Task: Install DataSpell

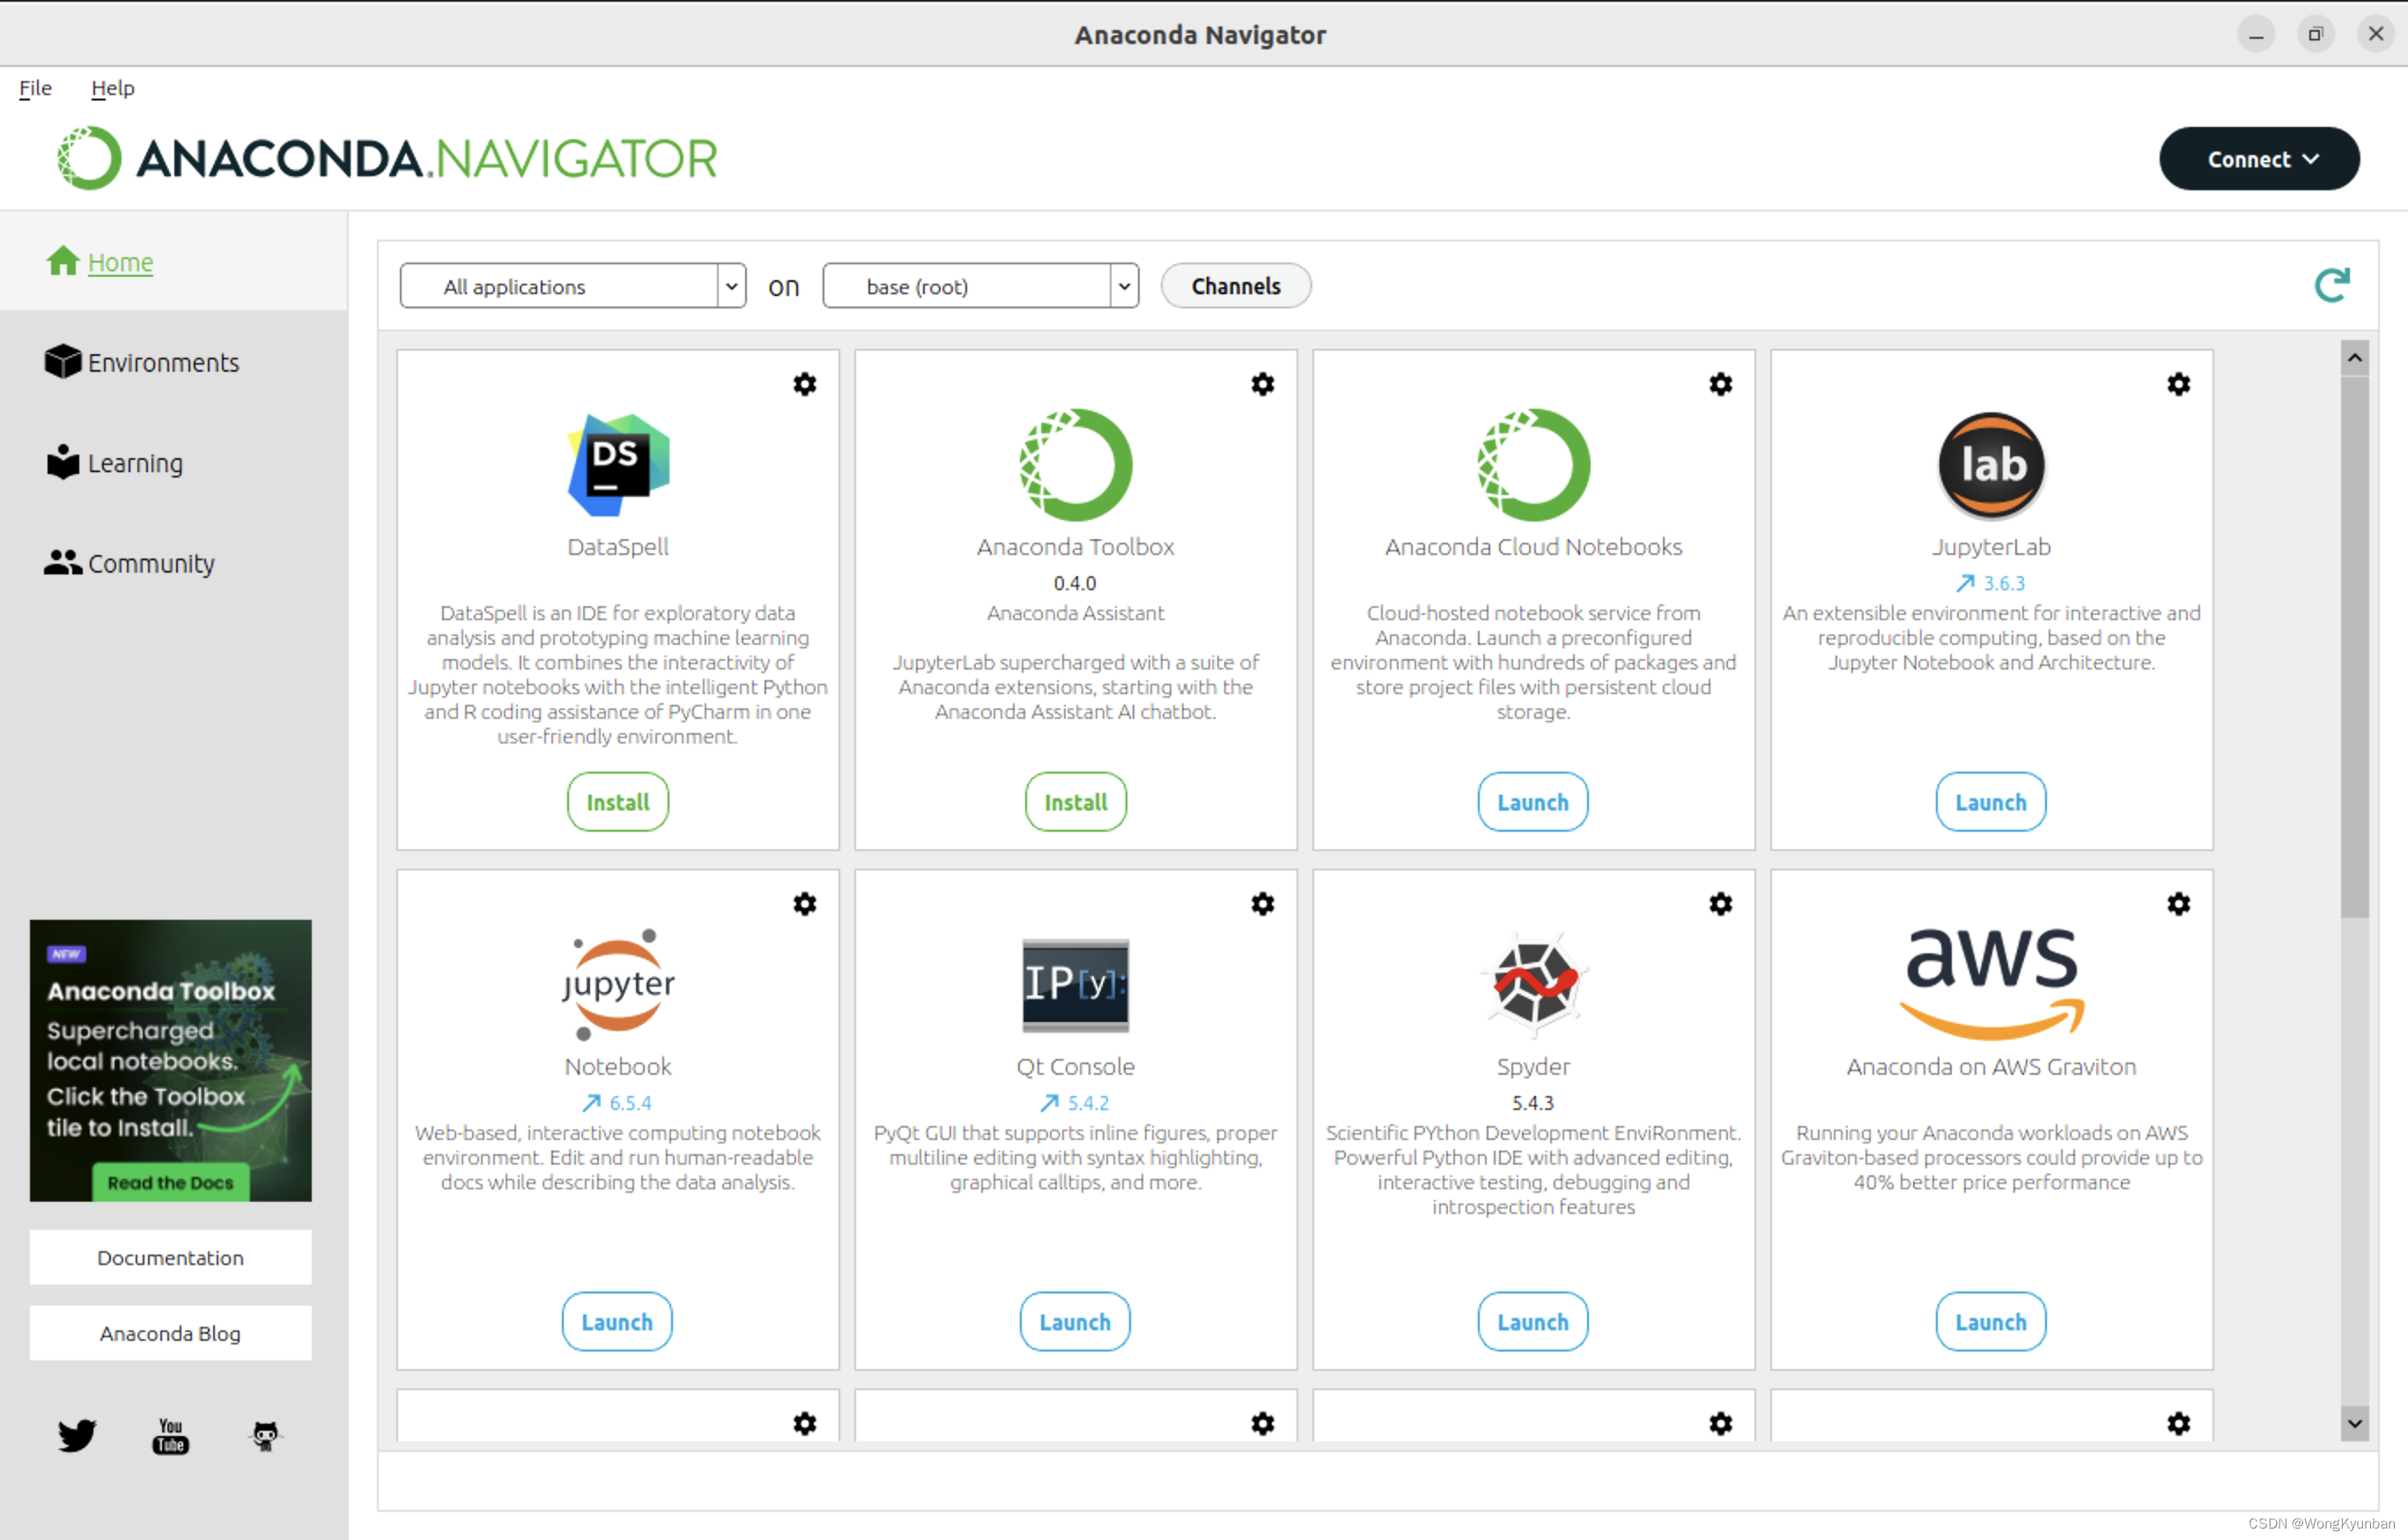Action: click(618, 802)
